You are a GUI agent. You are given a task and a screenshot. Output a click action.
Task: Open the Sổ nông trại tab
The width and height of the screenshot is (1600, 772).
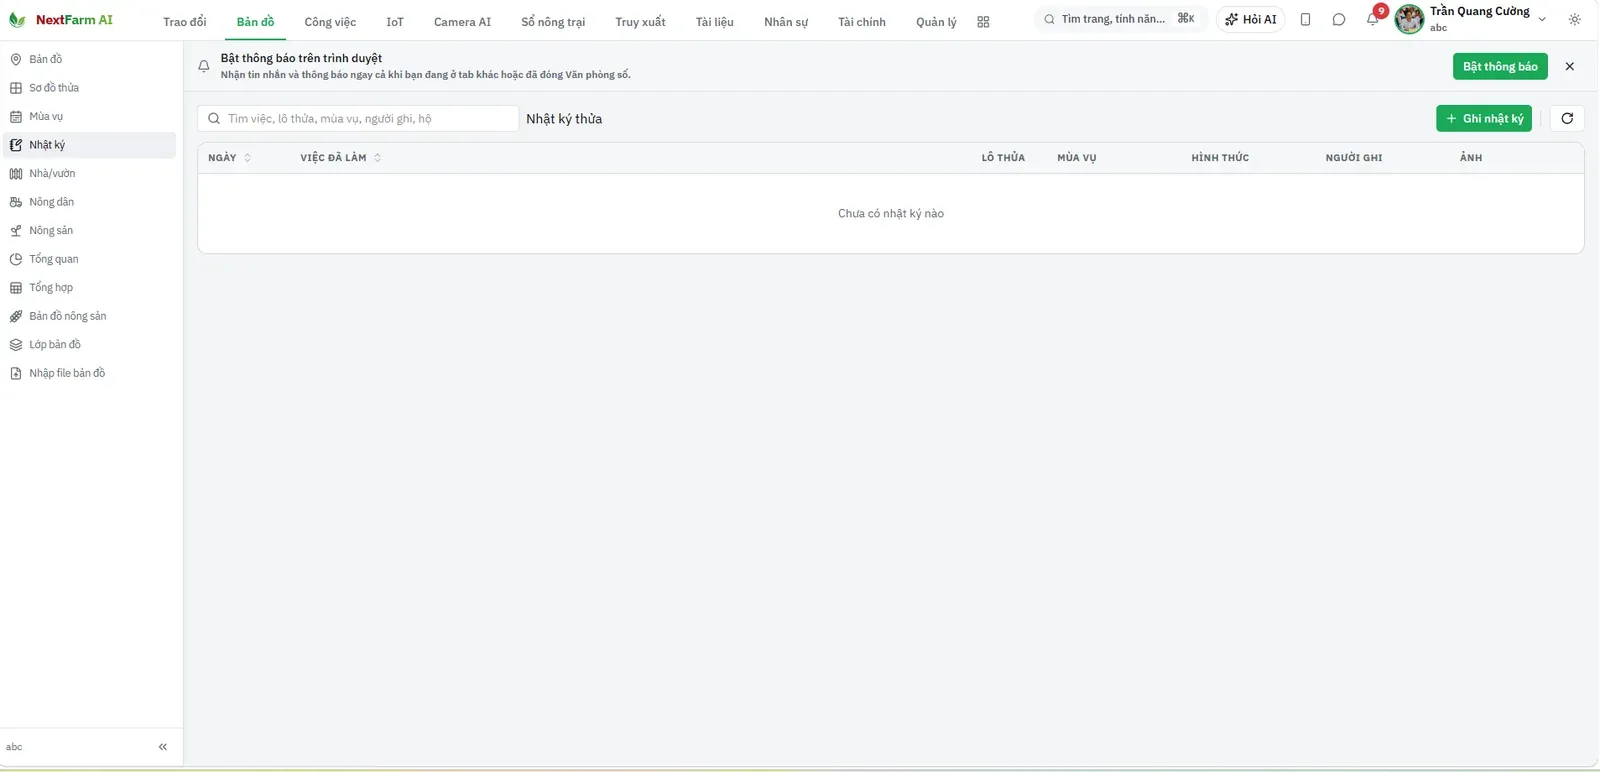tap(553, 22)
